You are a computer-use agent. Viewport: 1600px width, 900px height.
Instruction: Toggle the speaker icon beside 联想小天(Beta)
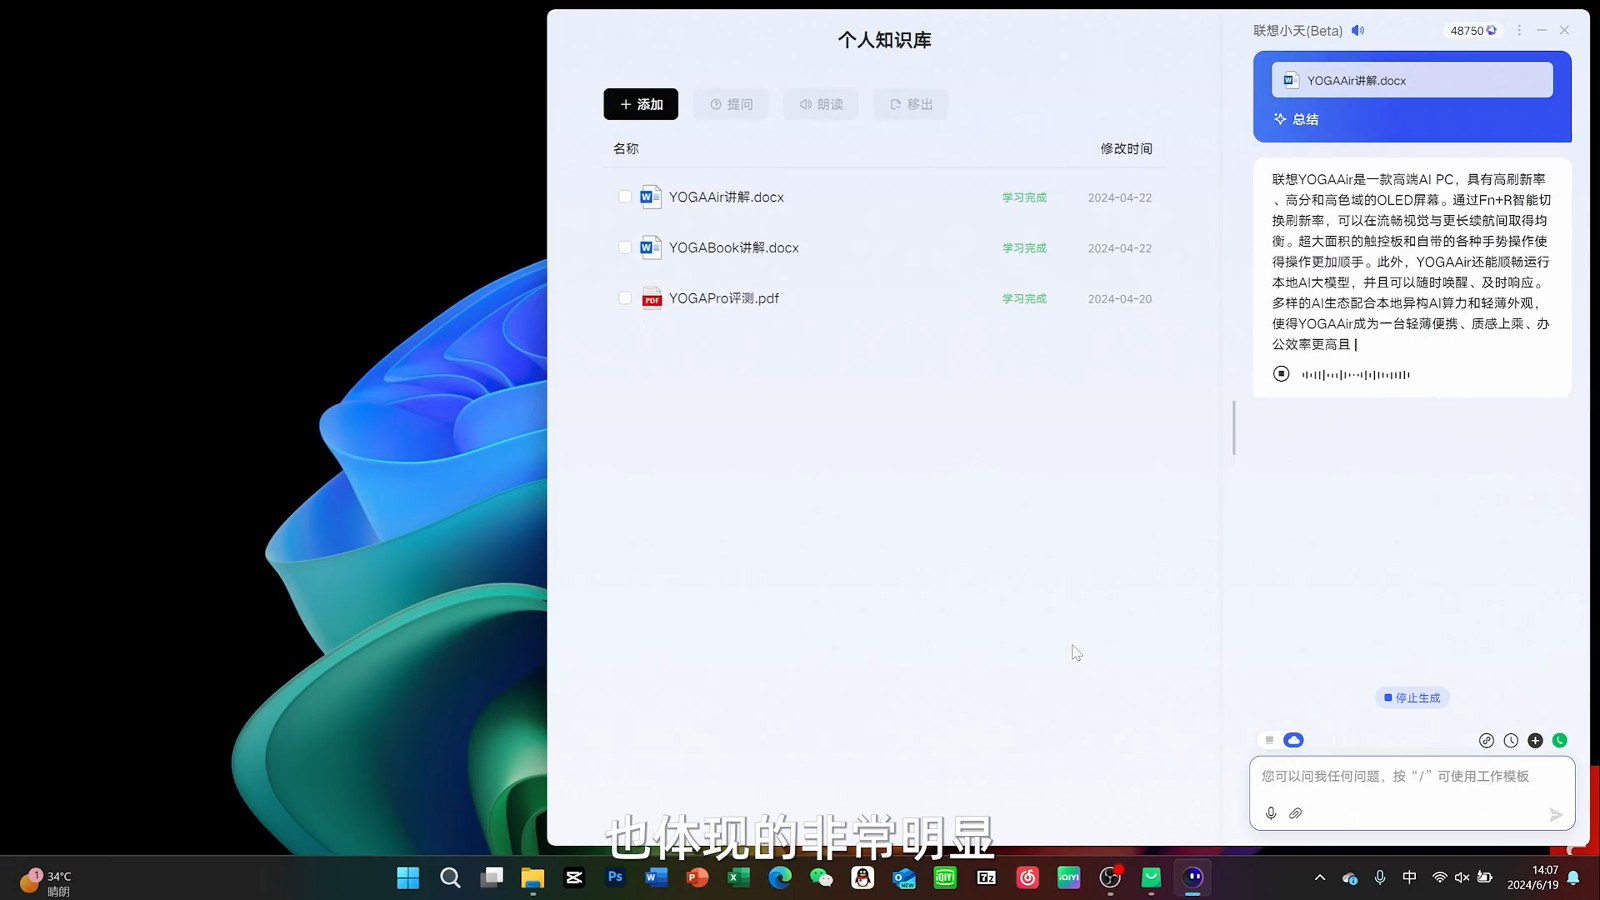[x=1358, y=30]
